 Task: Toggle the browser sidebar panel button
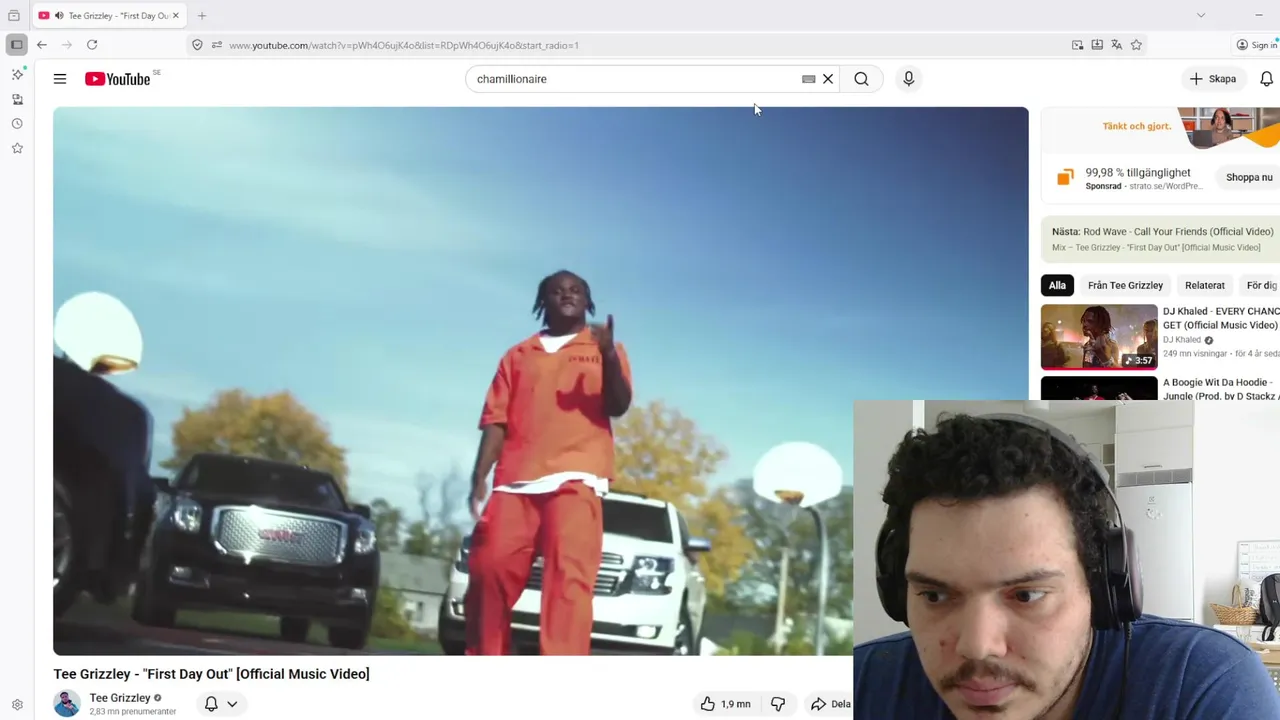coord(16,45)
